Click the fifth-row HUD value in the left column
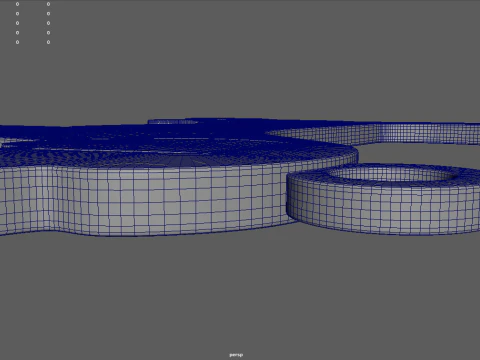Image resolution: width=480 pixels, height=360 pixels. point(17,42)
